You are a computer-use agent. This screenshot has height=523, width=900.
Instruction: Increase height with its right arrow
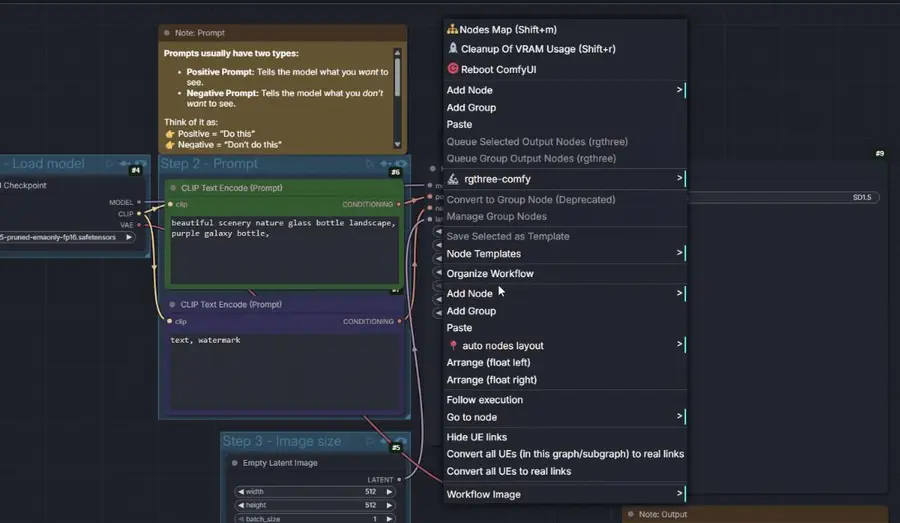tap(389, 505)
